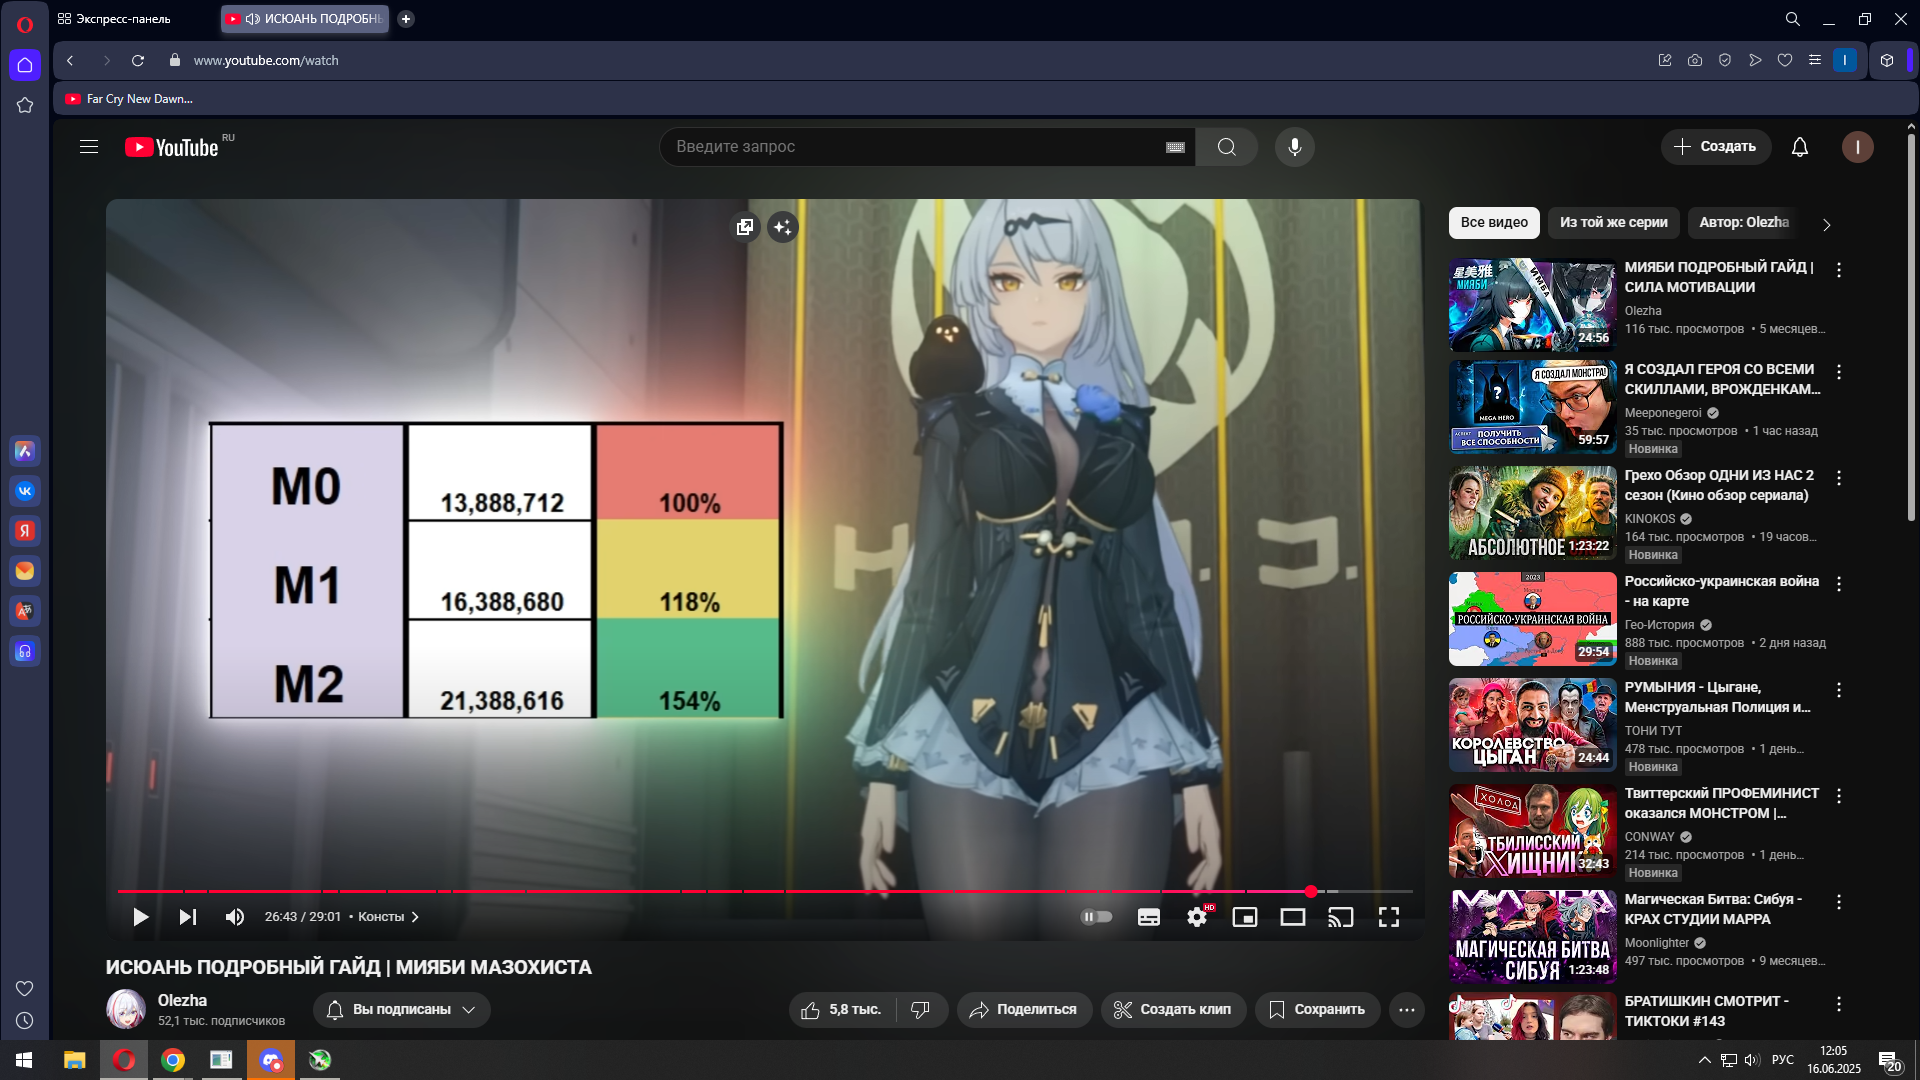Viewport: 1920px width, 1080px height.
Task: Open Olezha channel avatar
Action: pyautogui.click(x=126, y=1009)
